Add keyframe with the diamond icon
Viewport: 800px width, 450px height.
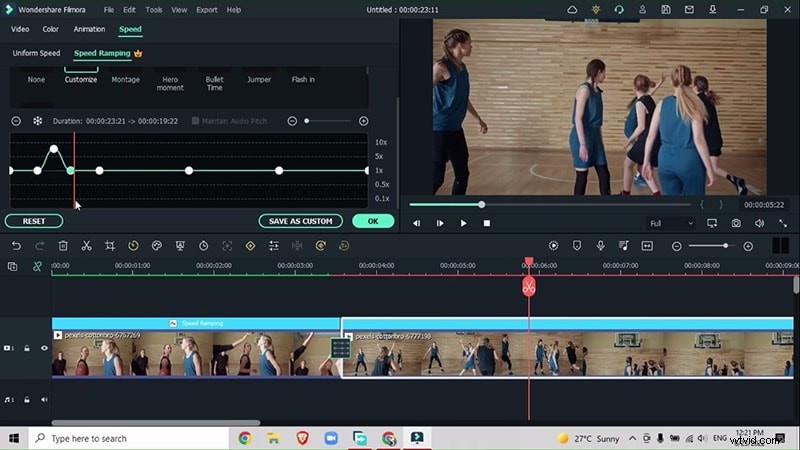[251, 246]
